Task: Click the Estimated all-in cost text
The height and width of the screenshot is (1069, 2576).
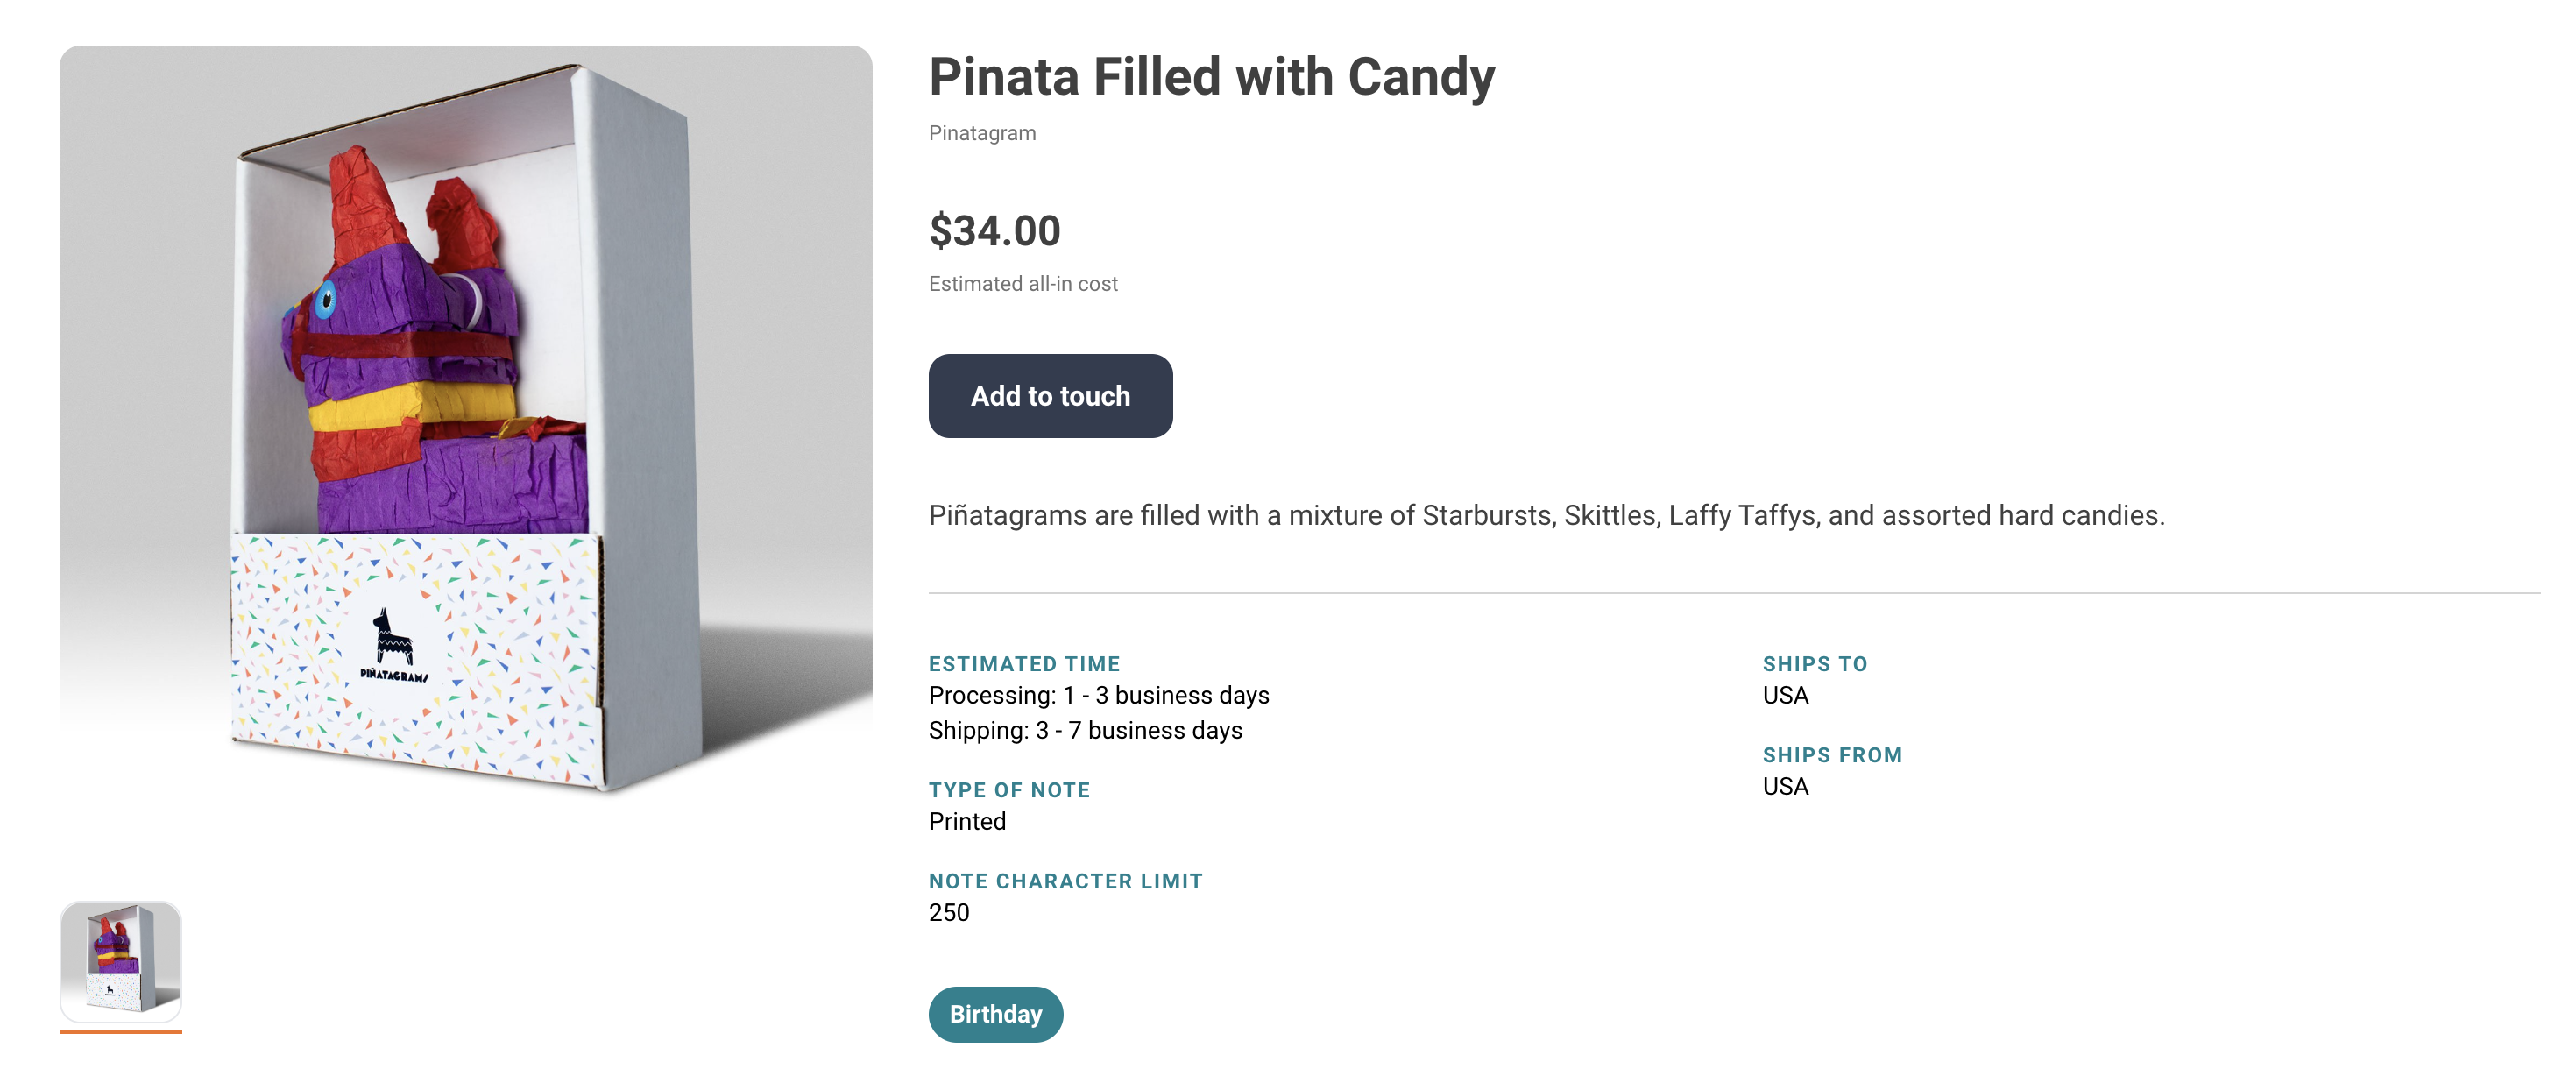Action: click(x=1023, y=284)
